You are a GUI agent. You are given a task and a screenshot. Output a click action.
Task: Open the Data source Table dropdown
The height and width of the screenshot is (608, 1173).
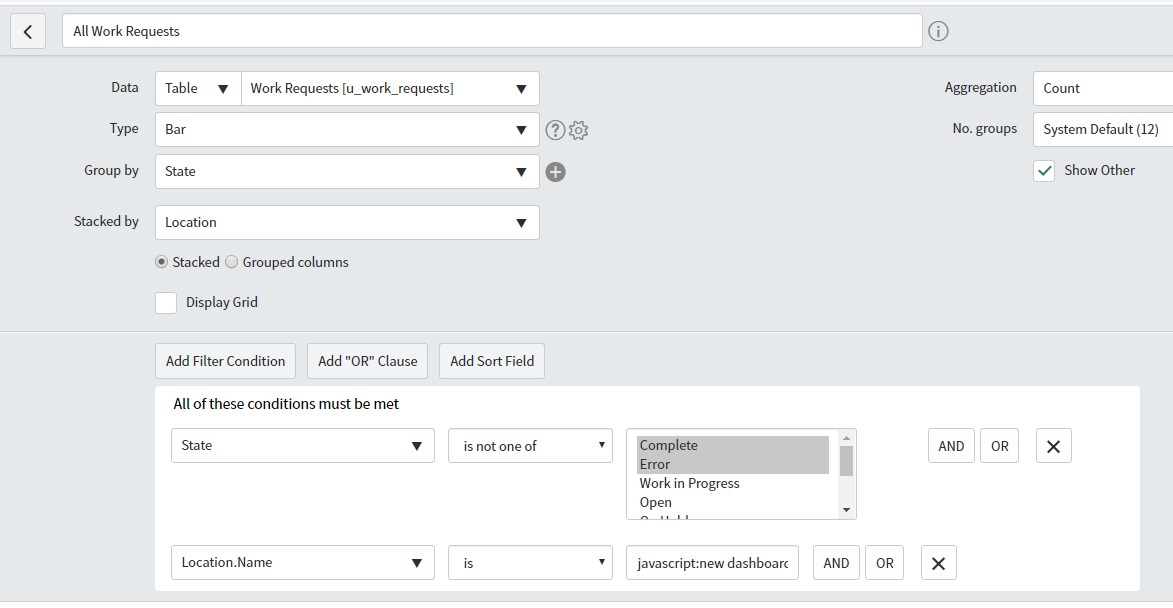[x=197, y=88]
